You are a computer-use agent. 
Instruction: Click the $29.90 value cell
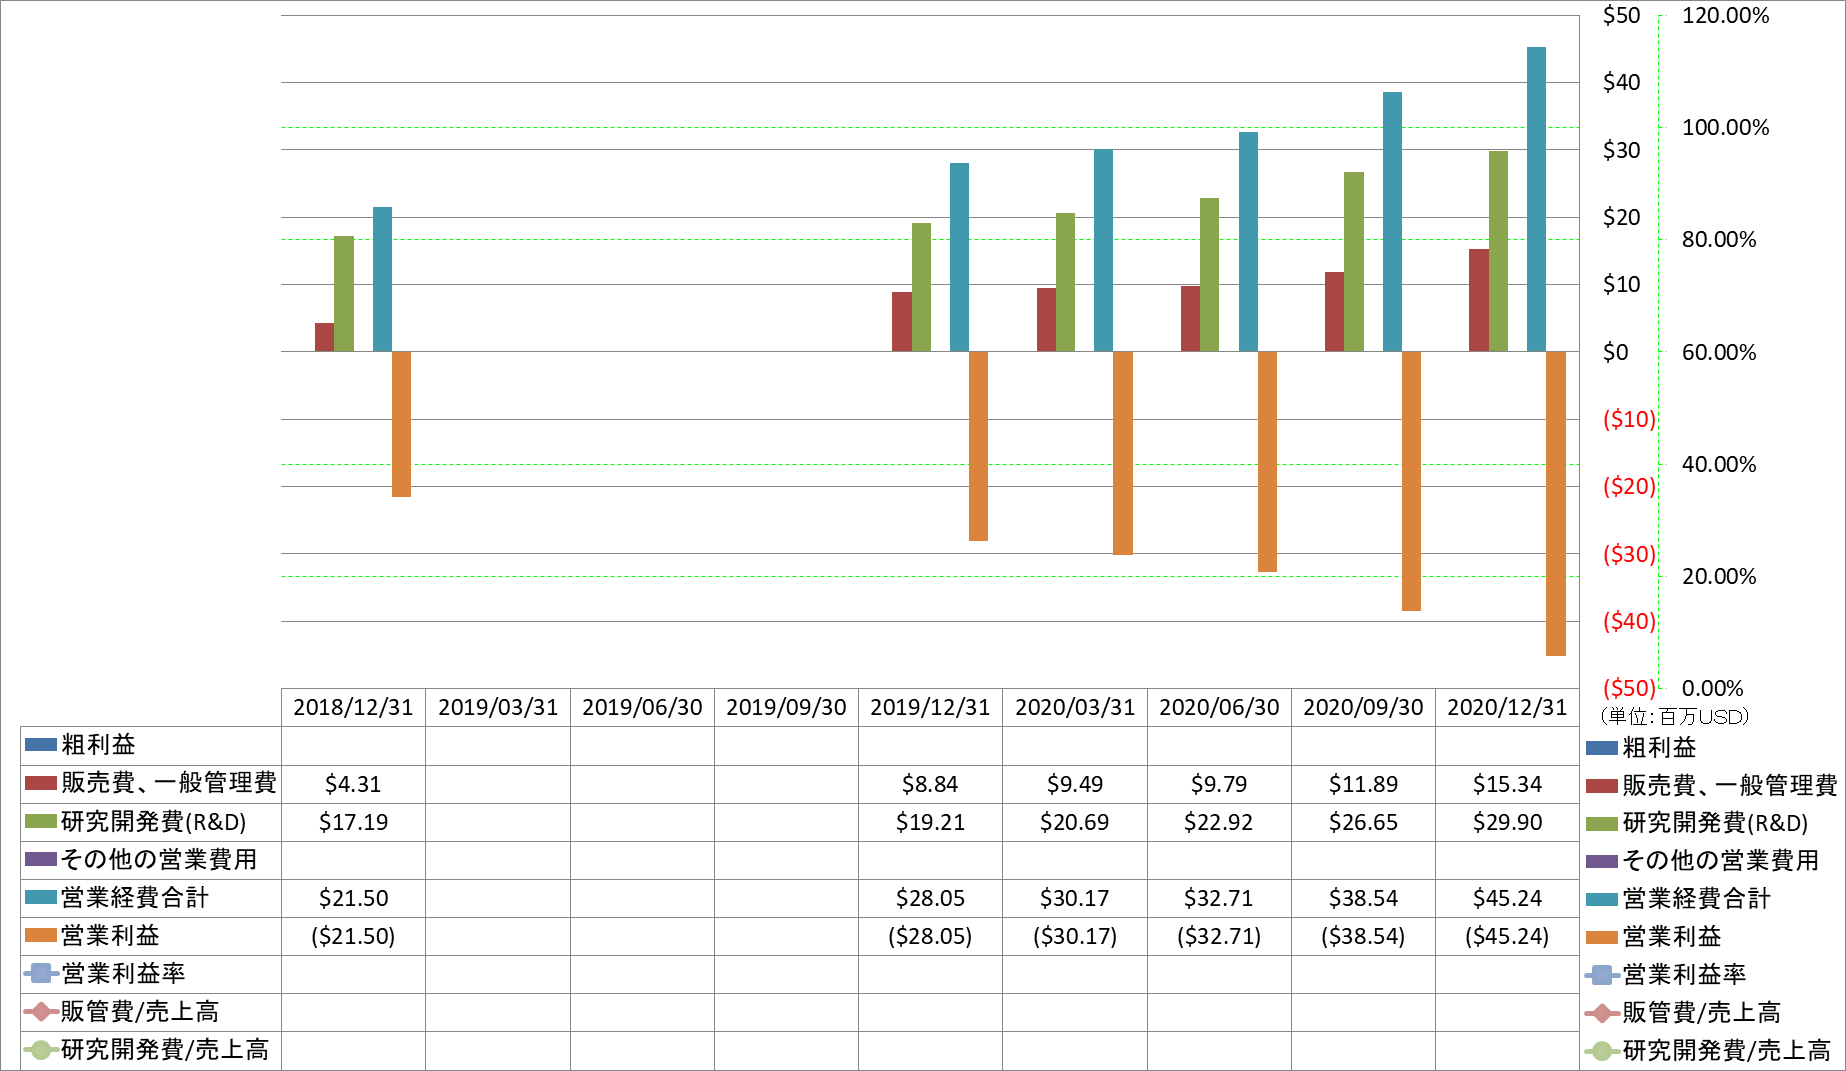point(1507,822)
